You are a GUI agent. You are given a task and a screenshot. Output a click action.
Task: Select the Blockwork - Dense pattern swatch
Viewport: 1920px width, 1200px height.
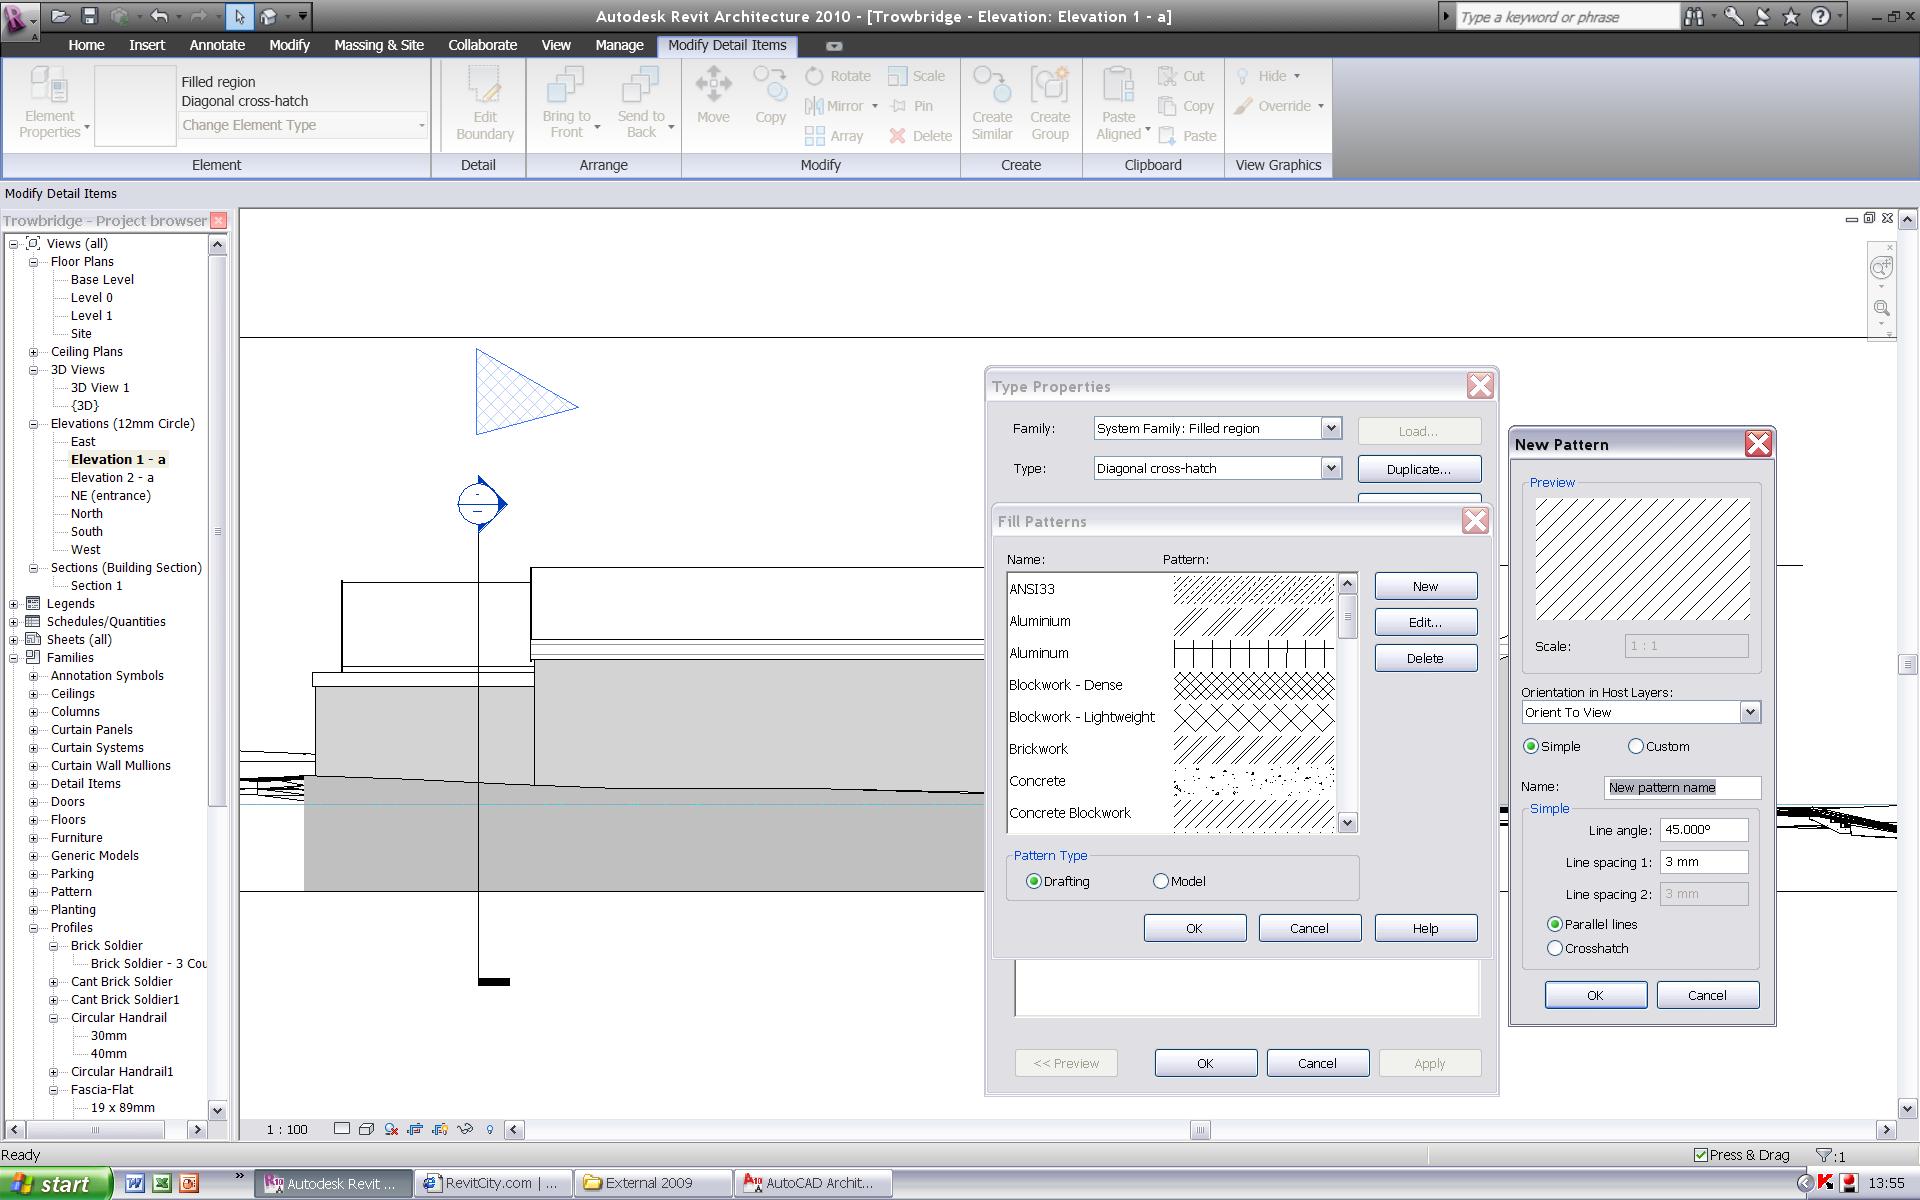[1253, 685]
